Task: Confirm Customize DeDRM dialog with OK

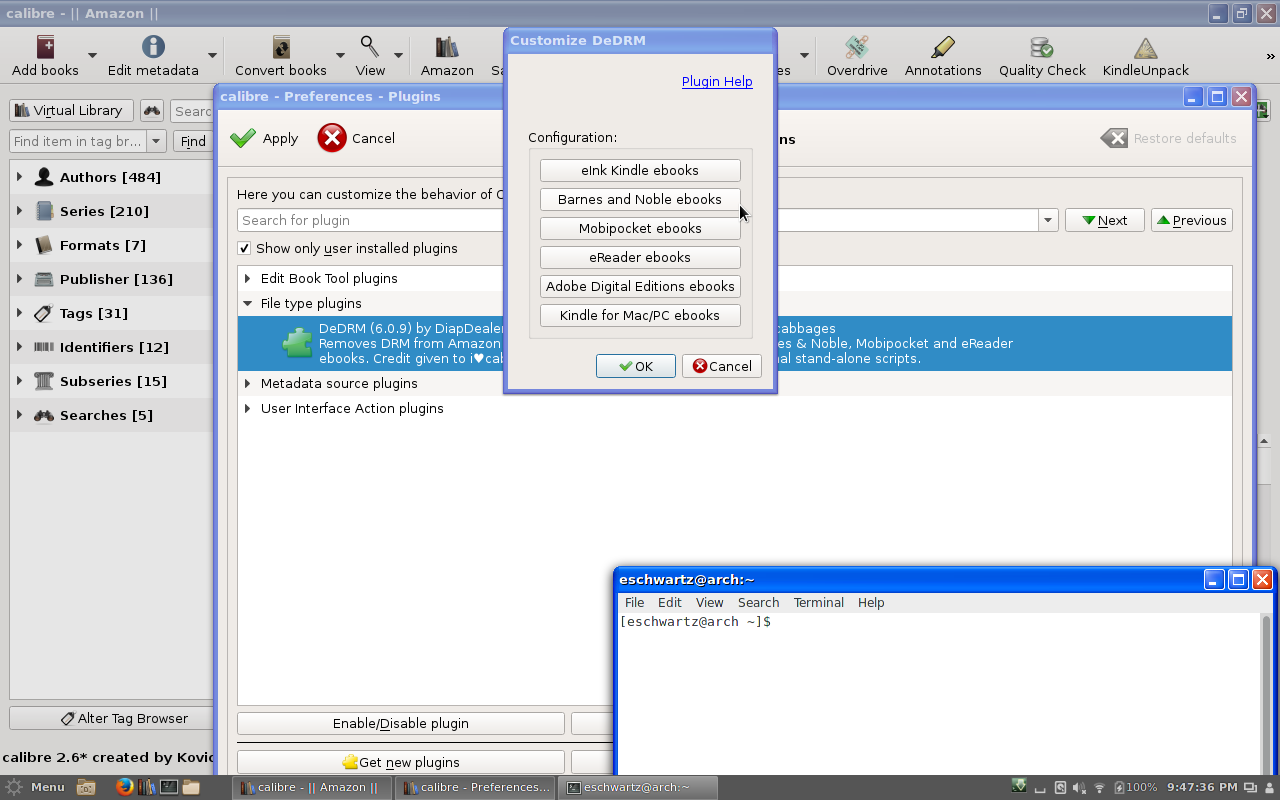Action: tap(636, 366)
